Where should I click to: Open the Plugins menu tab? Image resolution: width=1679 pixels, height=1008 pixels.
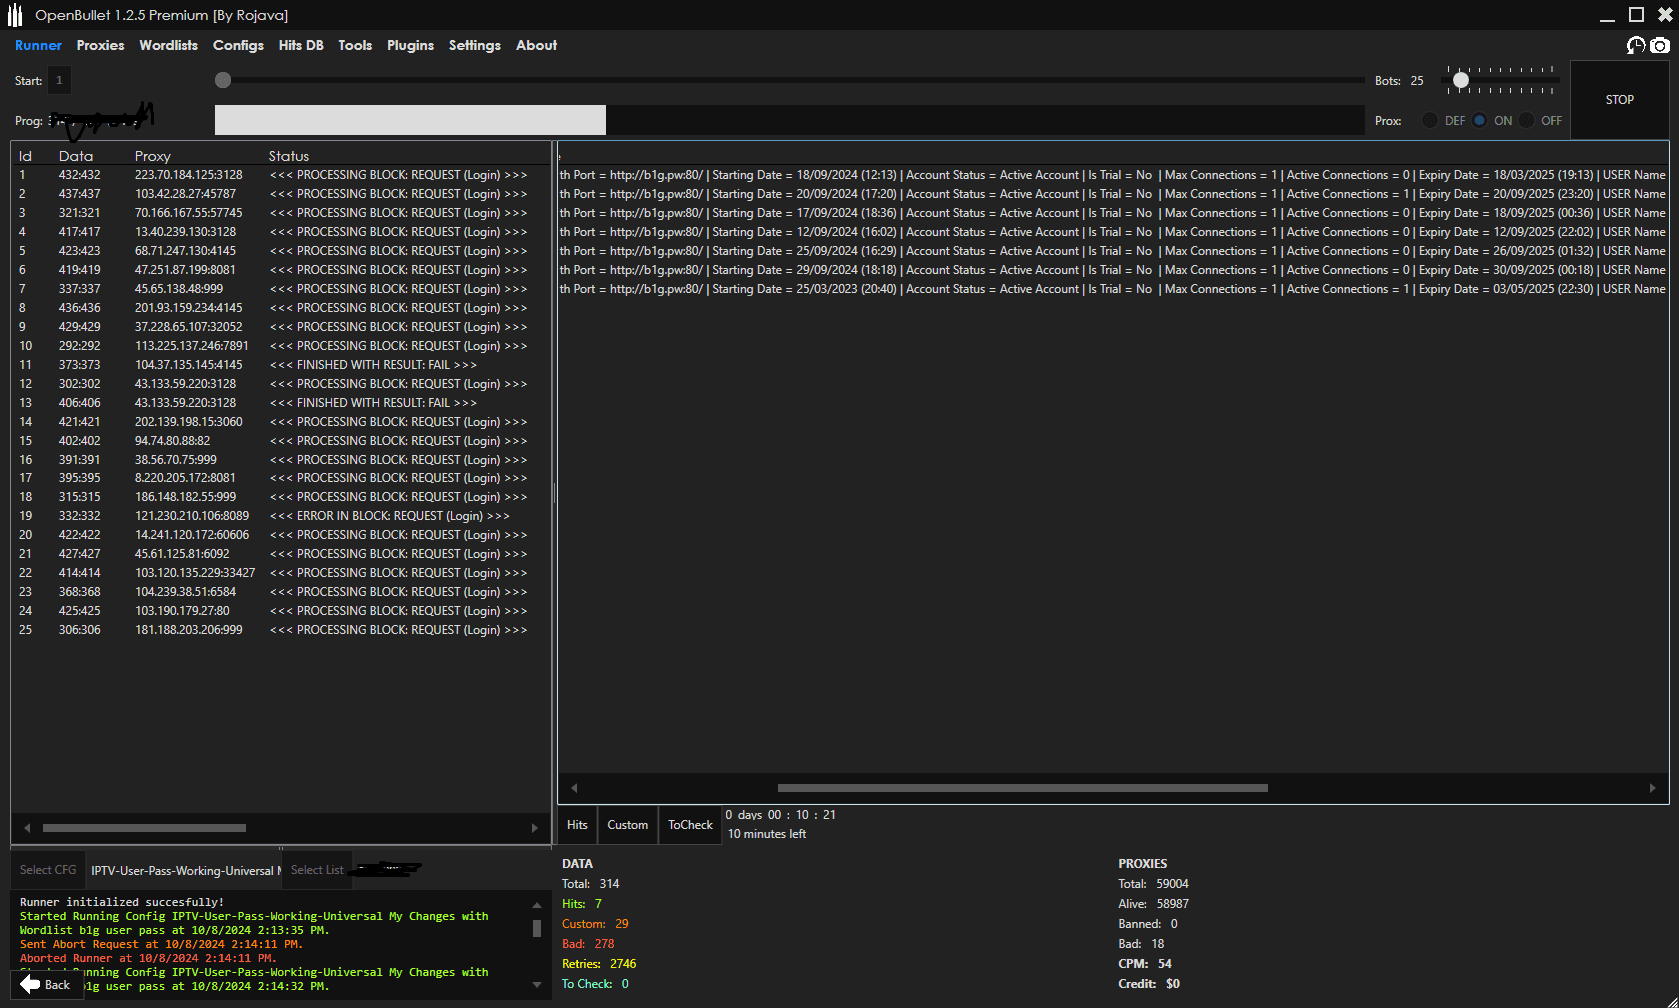pos(410,45)
